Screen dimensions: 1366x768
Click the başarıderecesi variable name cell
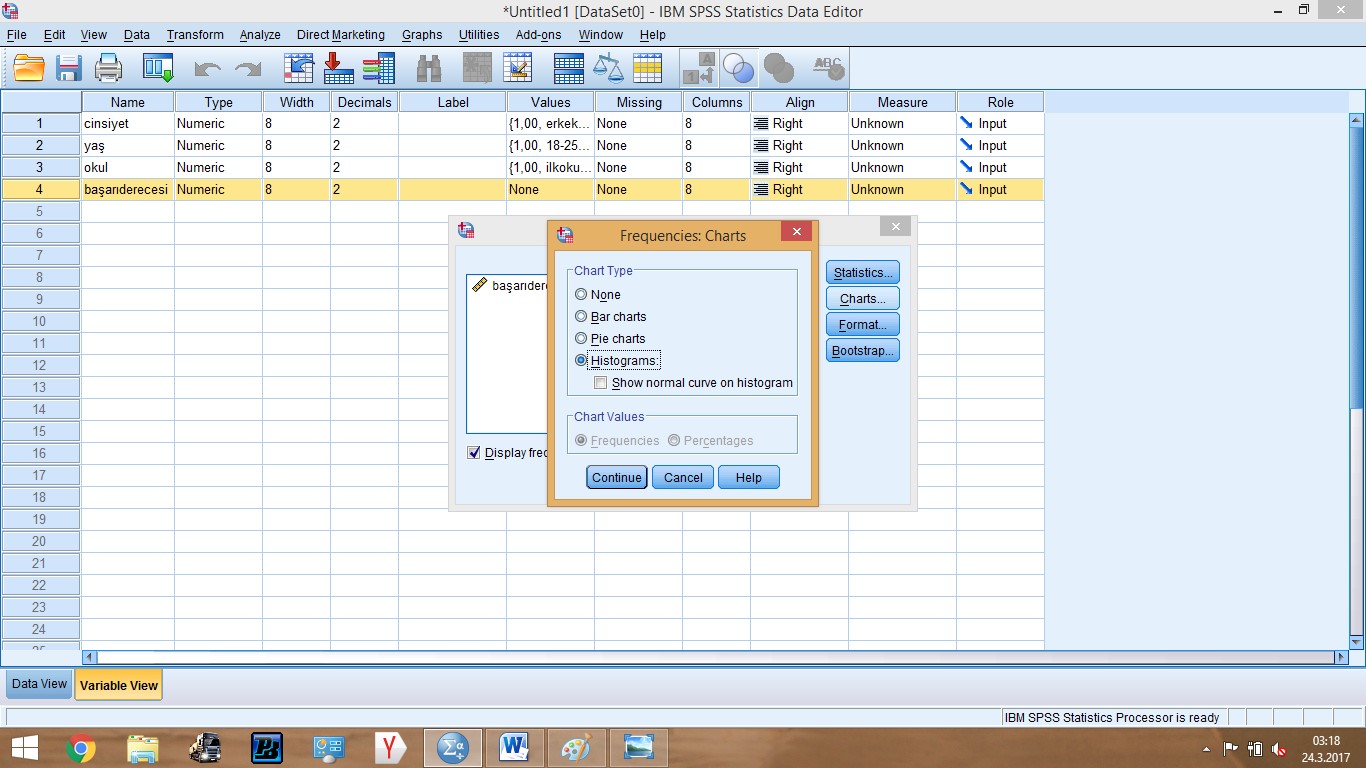128,190
